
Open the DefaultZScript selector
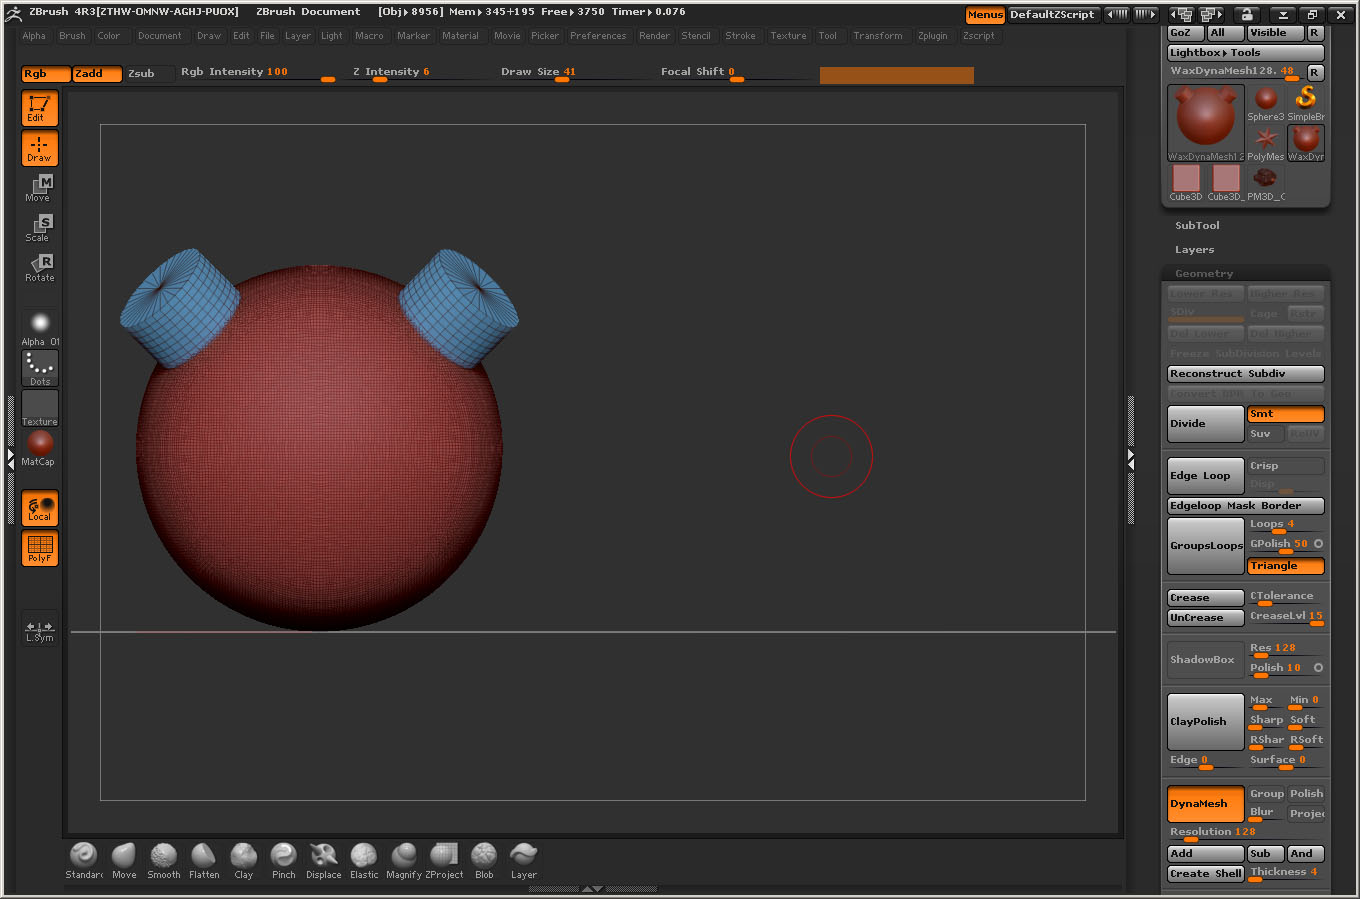pos(1052,15)
